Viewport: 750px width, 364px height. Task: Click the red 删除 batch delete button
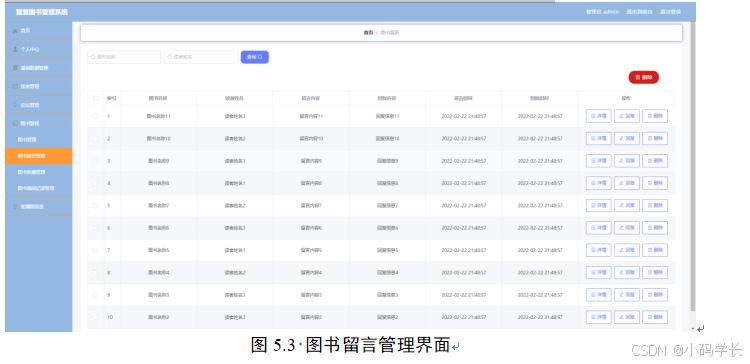(x=643, y=77)
